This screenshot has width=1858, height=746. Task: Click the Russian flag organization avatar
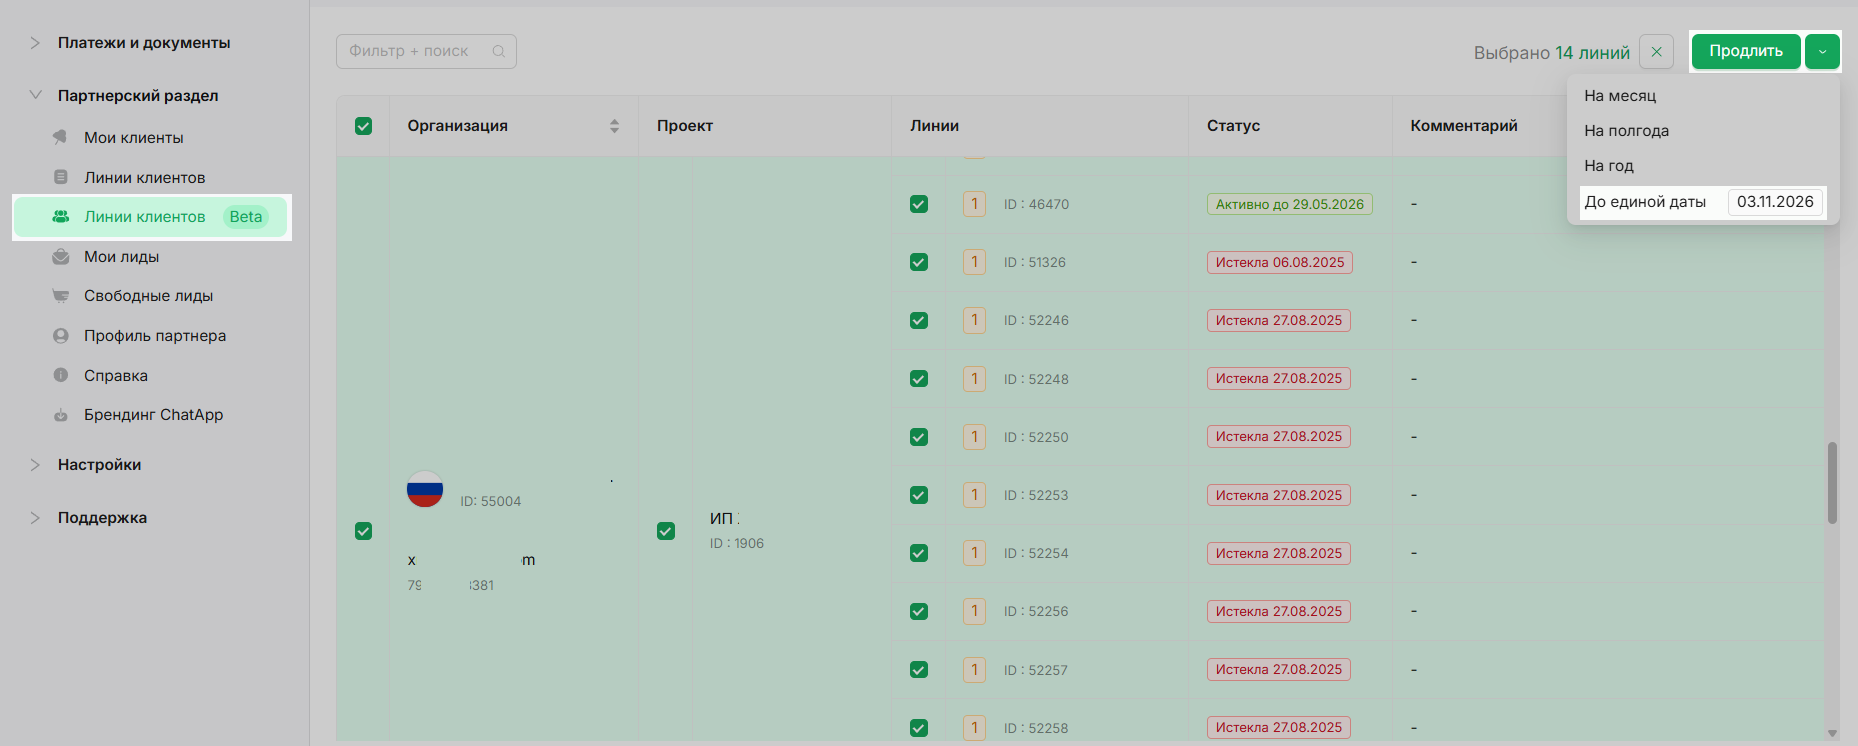pos(425,489)
